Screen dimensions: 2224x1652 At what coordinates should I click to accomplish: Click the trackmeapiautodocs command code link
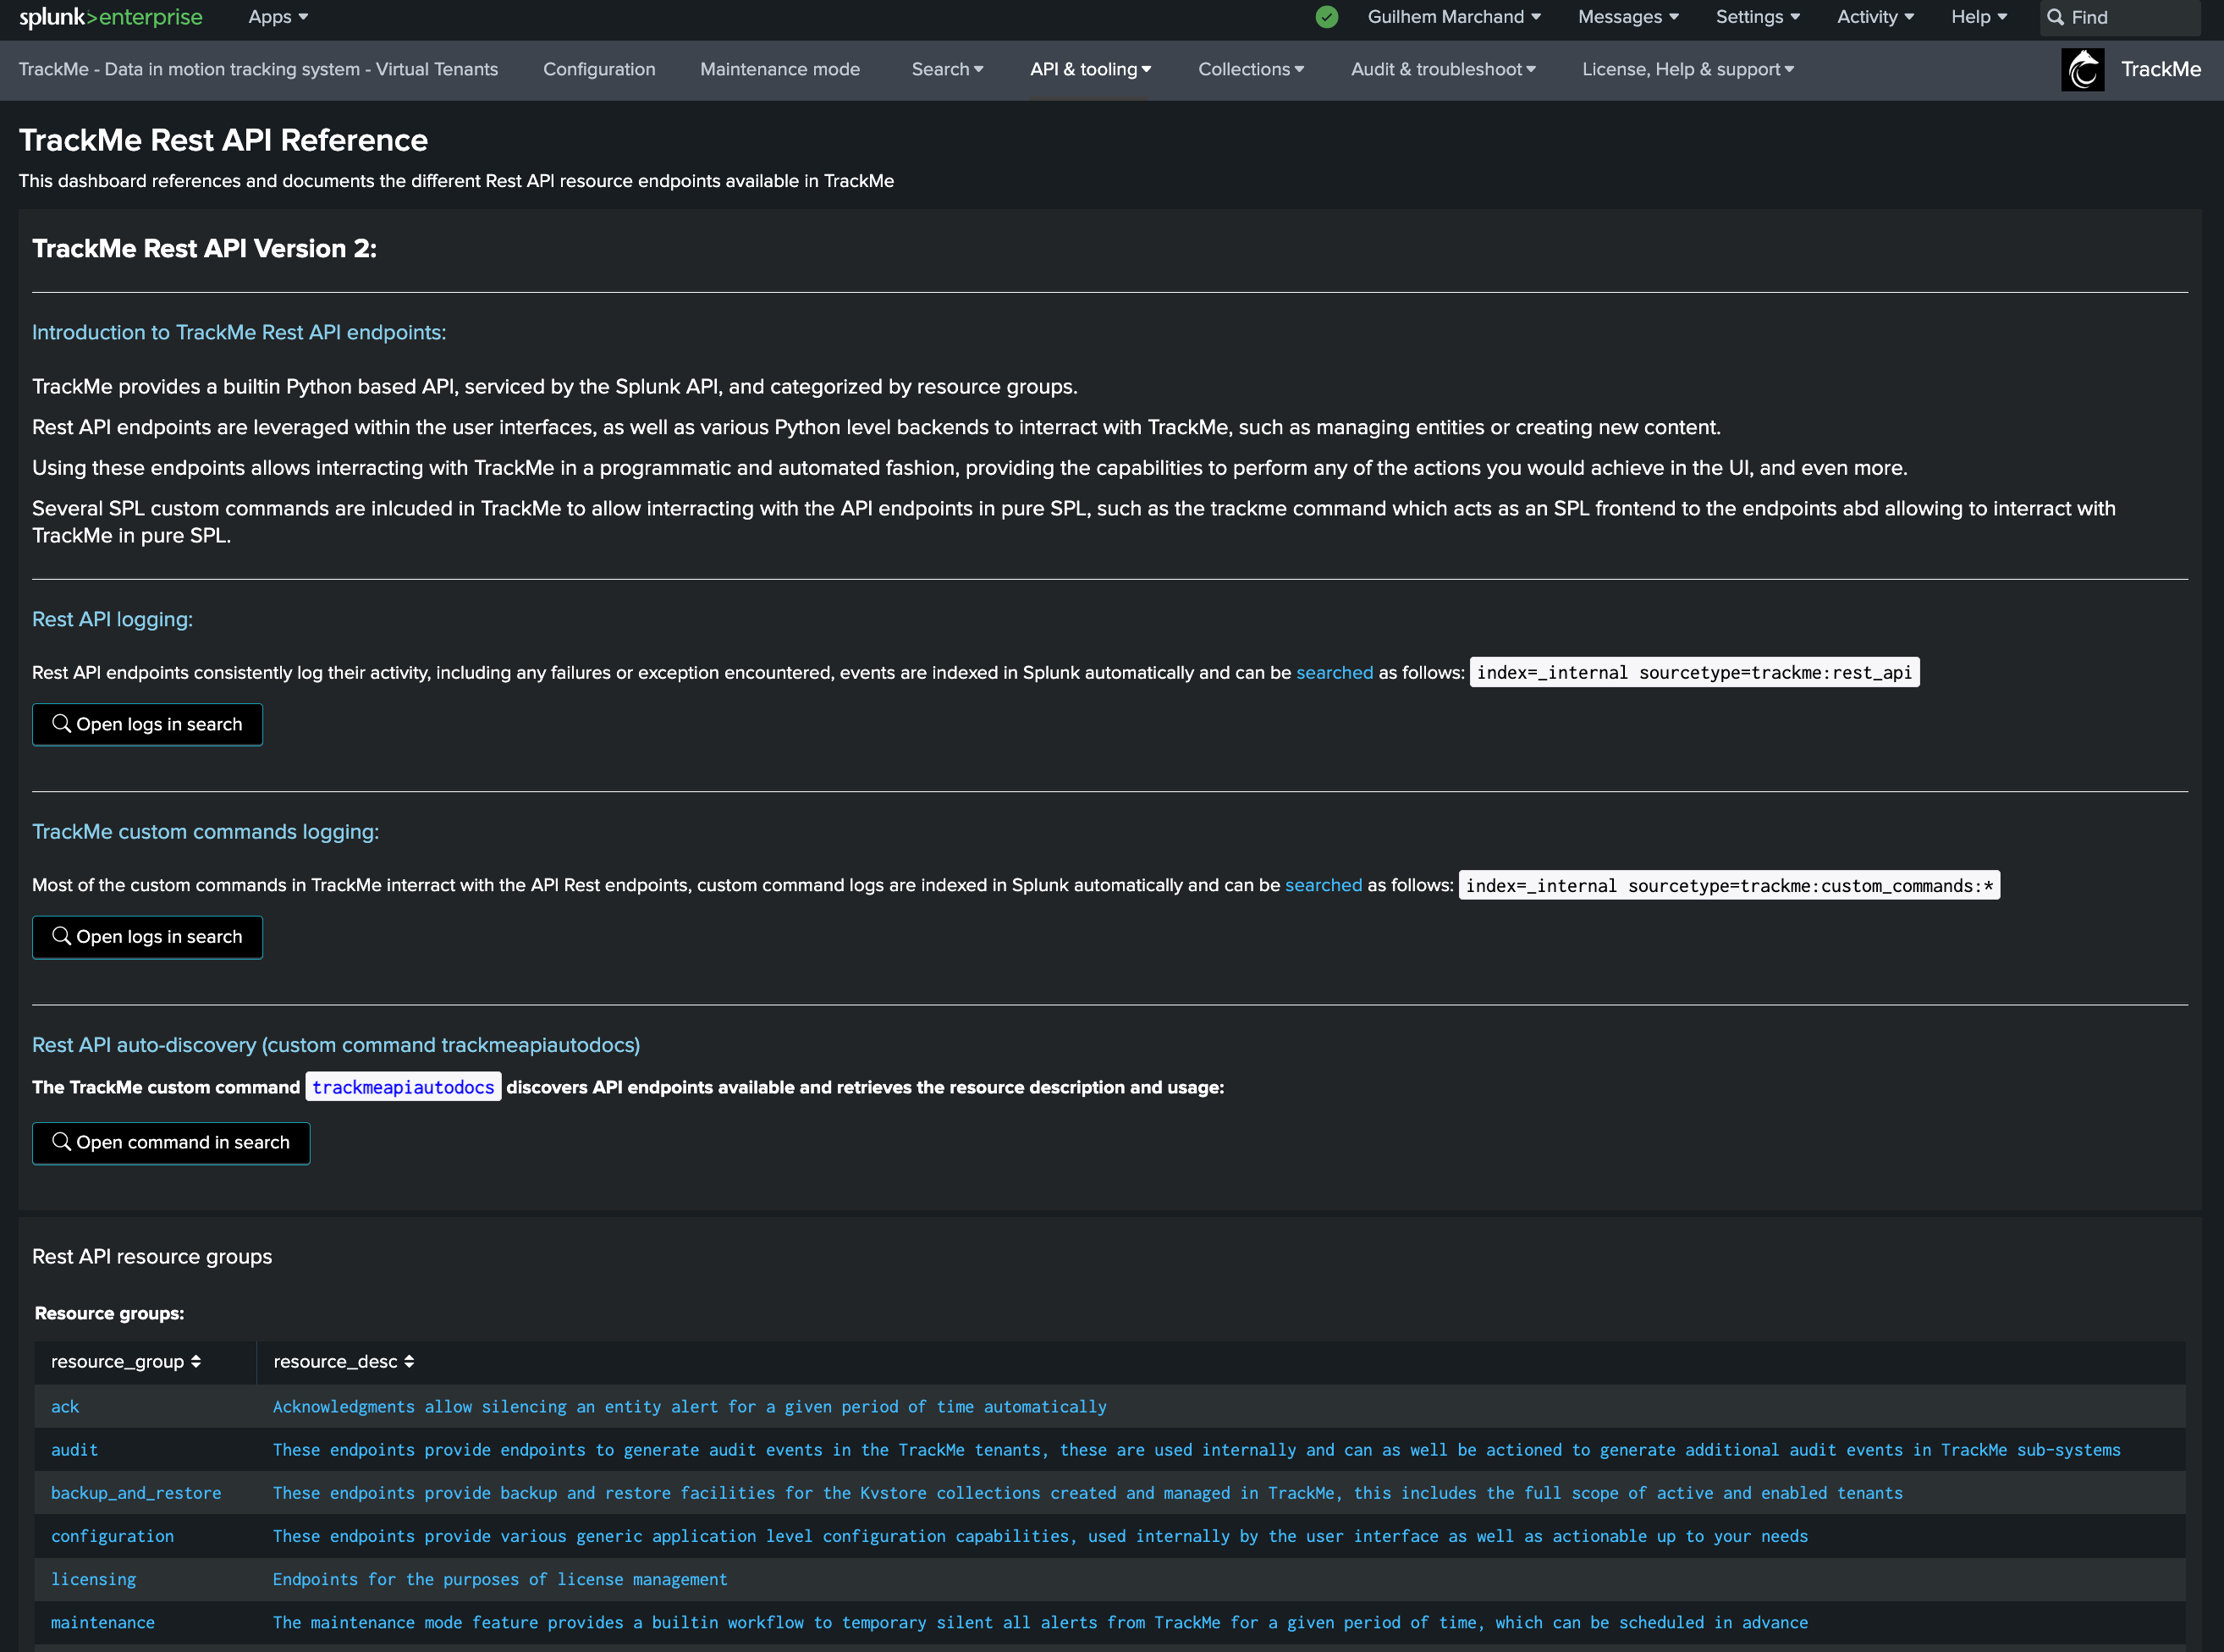[x=403, y=1087]
